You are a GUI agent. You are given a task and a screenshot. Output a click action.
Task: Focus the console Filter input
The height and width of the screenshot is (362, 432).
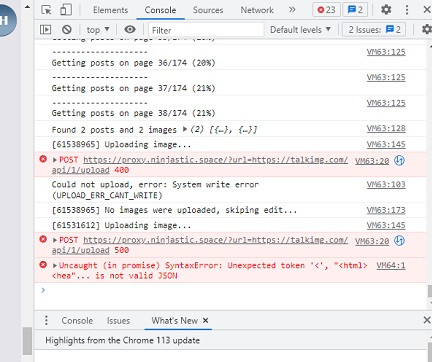click(206, 30)
